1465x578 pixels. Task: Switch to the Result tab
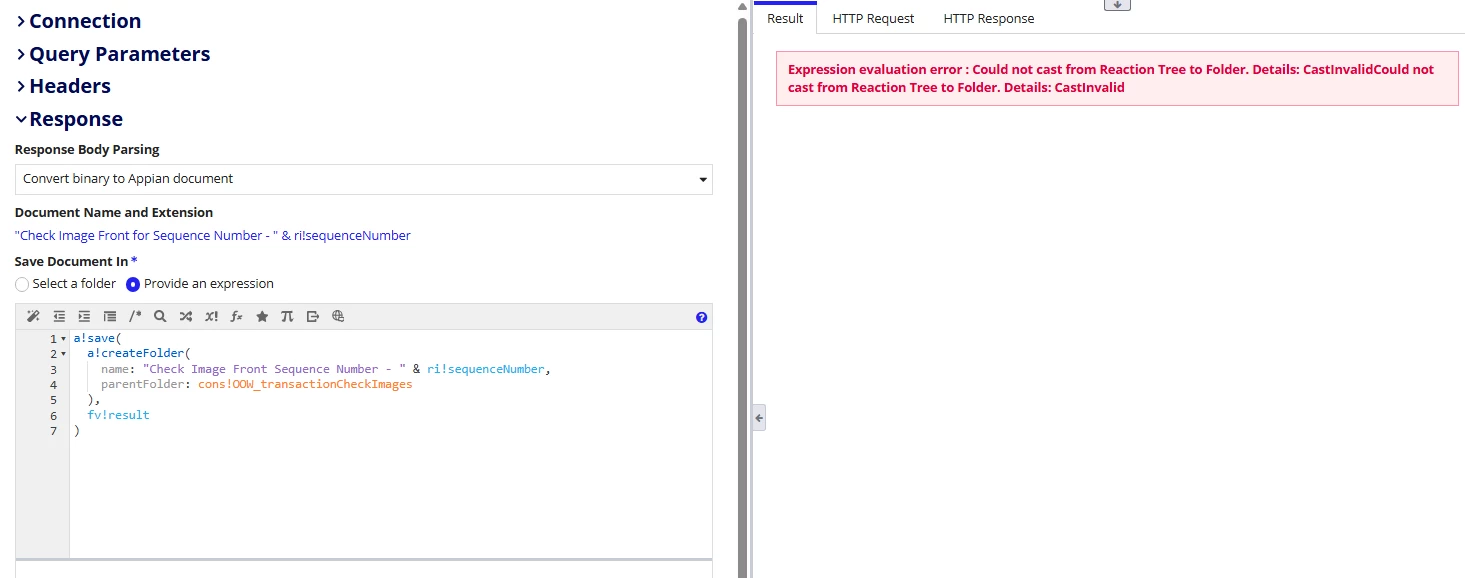pos(785,18)
